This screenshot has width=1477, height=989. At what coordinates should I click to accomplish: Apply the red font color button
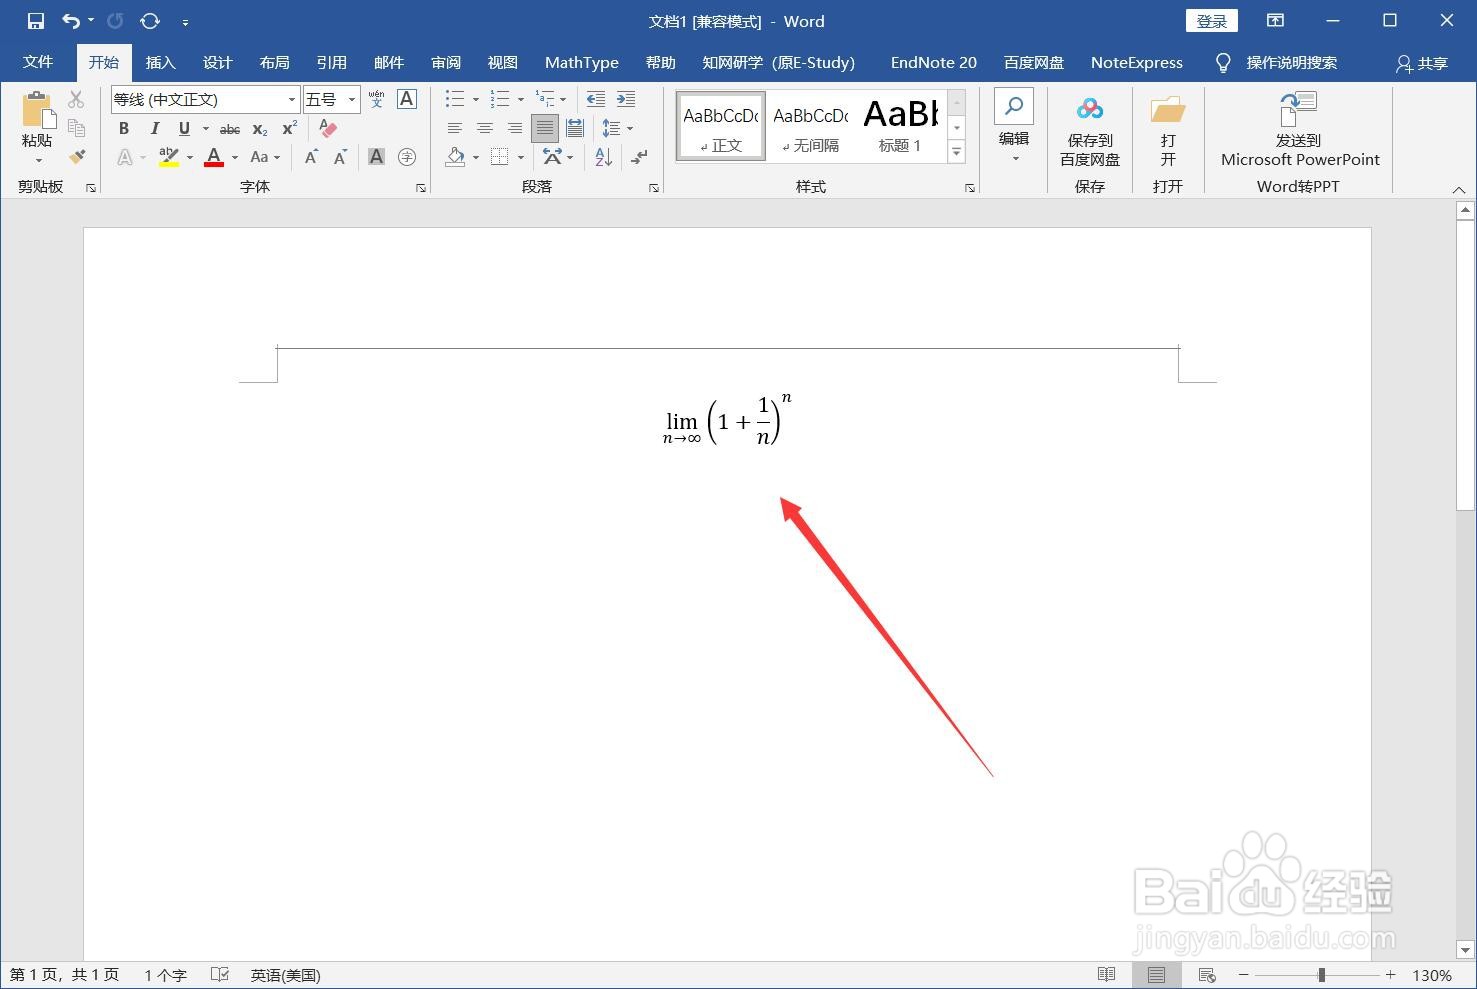coord(213,157)
